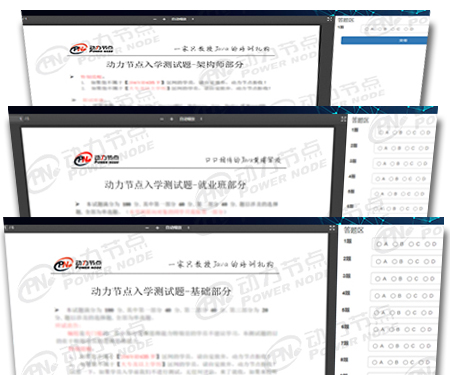The height and width of the screenshot is (375, 450).
Task: Click the 动力节点入学测试题-就业班部分 document title
Action: 175,185
